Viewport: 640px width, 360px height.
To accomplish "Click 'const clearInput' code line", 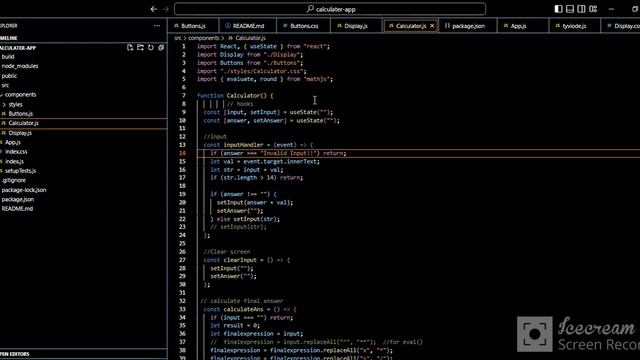I will click(x=247, y=260).
